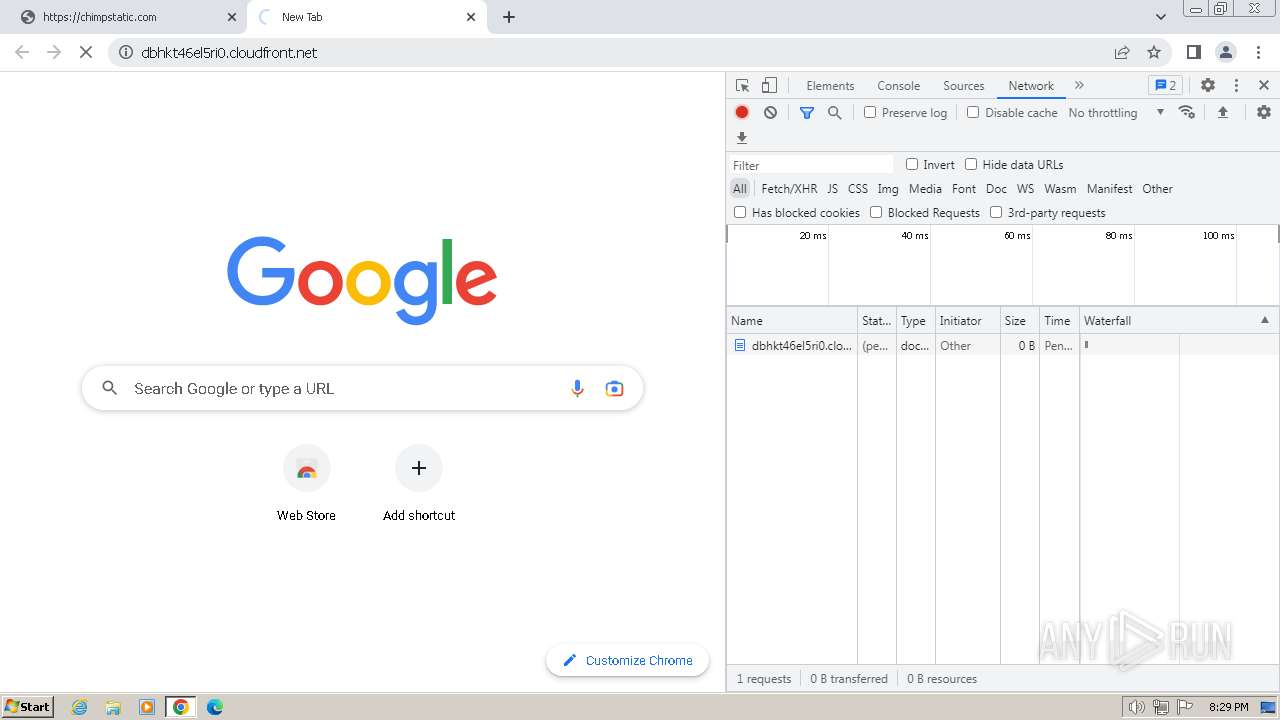1280x720 pixels.
Task: Focus the Google search box
Action: click(362, 388)
